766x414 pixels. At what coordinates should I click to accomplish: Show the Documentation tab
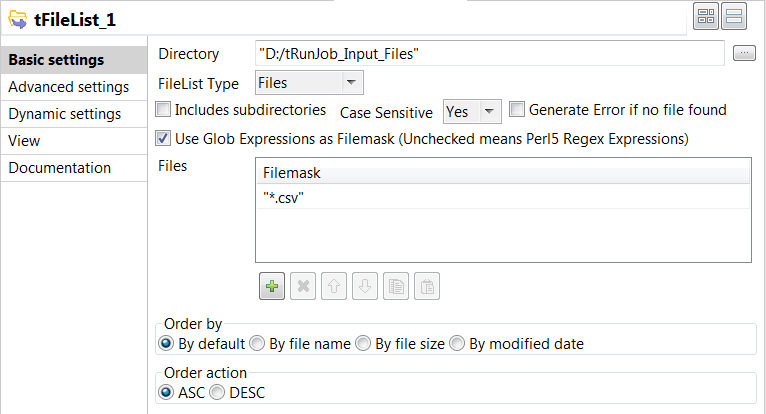click(x=60, y=168)
